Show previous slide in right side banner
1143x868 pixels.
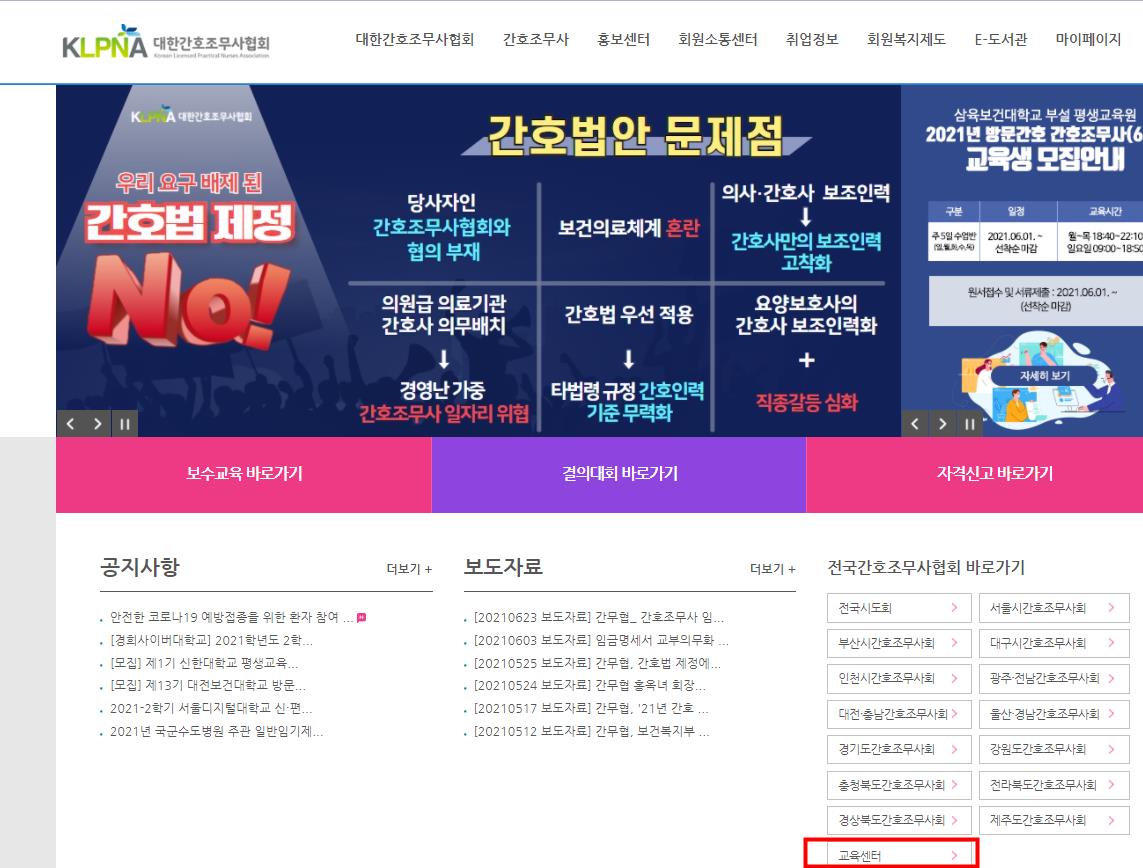(915, 424)
